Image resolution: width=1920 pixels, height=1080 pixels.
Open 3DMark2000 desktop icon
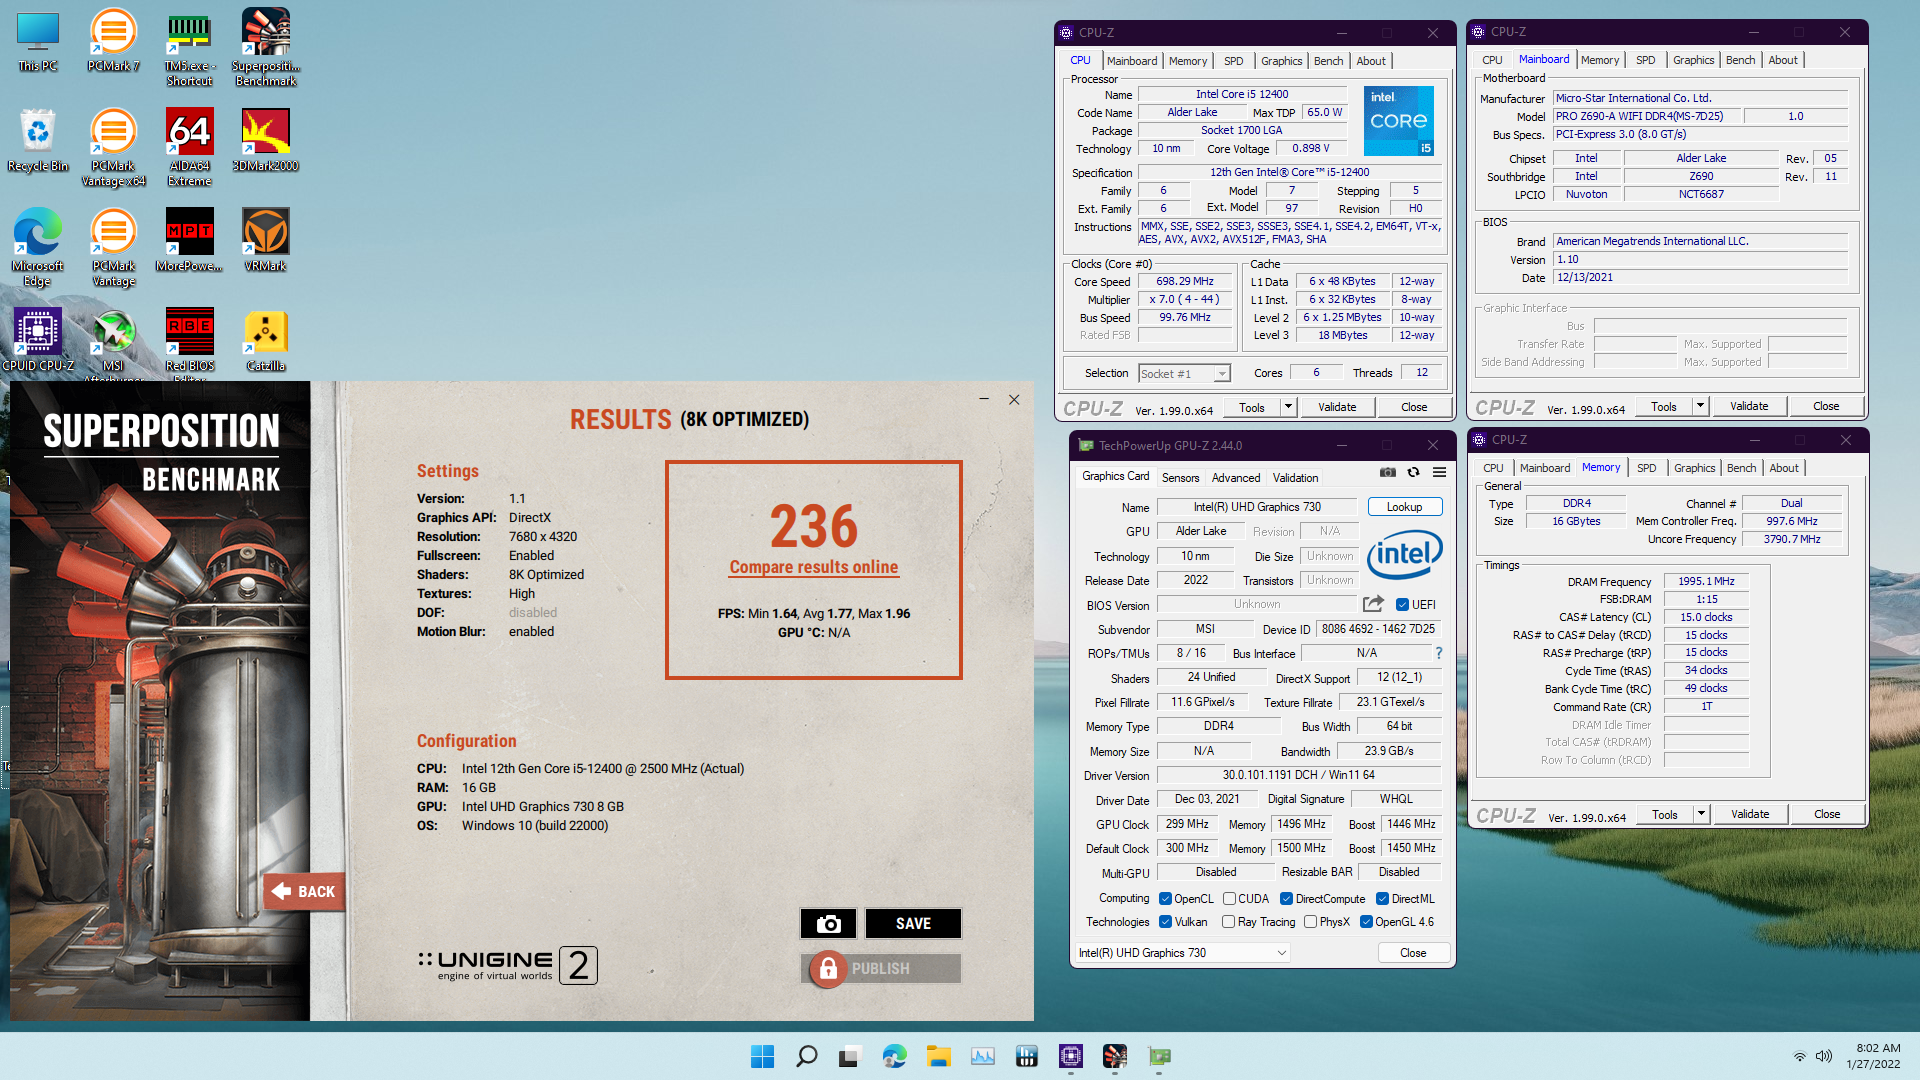pyautogui.click(x=265, y=141)
